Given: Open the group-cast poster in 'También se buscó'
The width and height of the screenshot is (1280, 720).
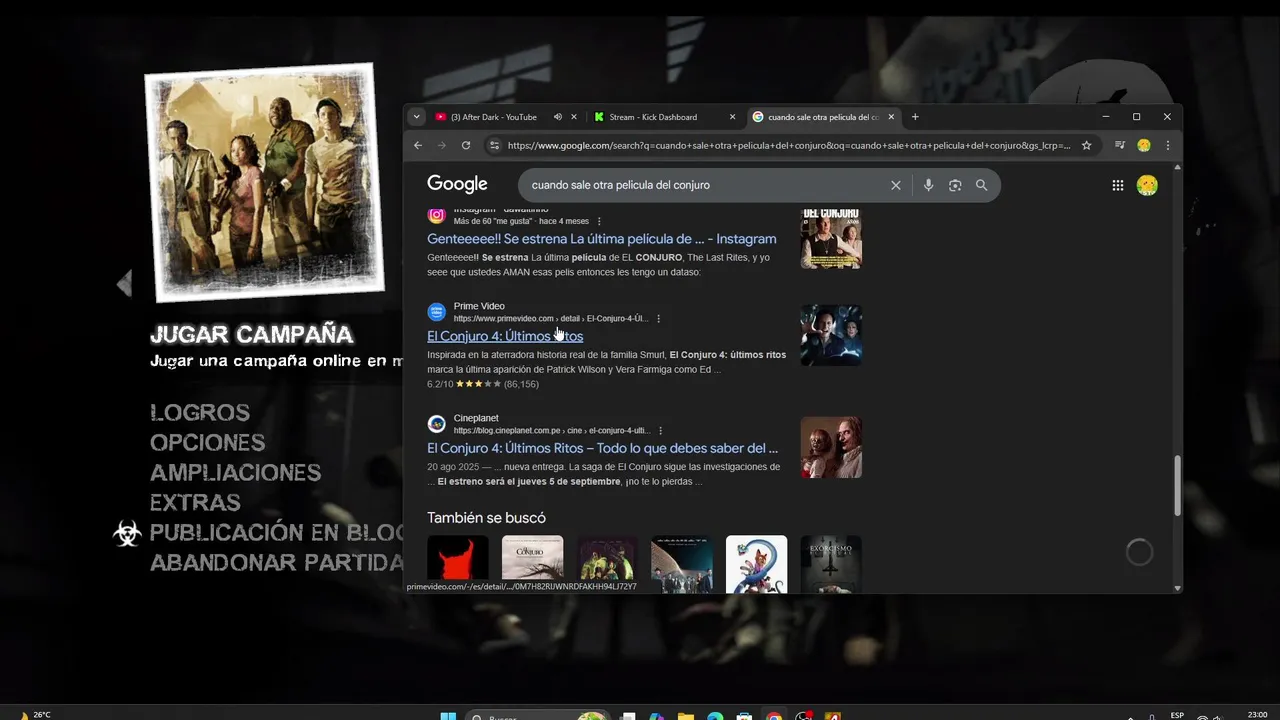Looking at the screenshot, I should tap(682, 564).
